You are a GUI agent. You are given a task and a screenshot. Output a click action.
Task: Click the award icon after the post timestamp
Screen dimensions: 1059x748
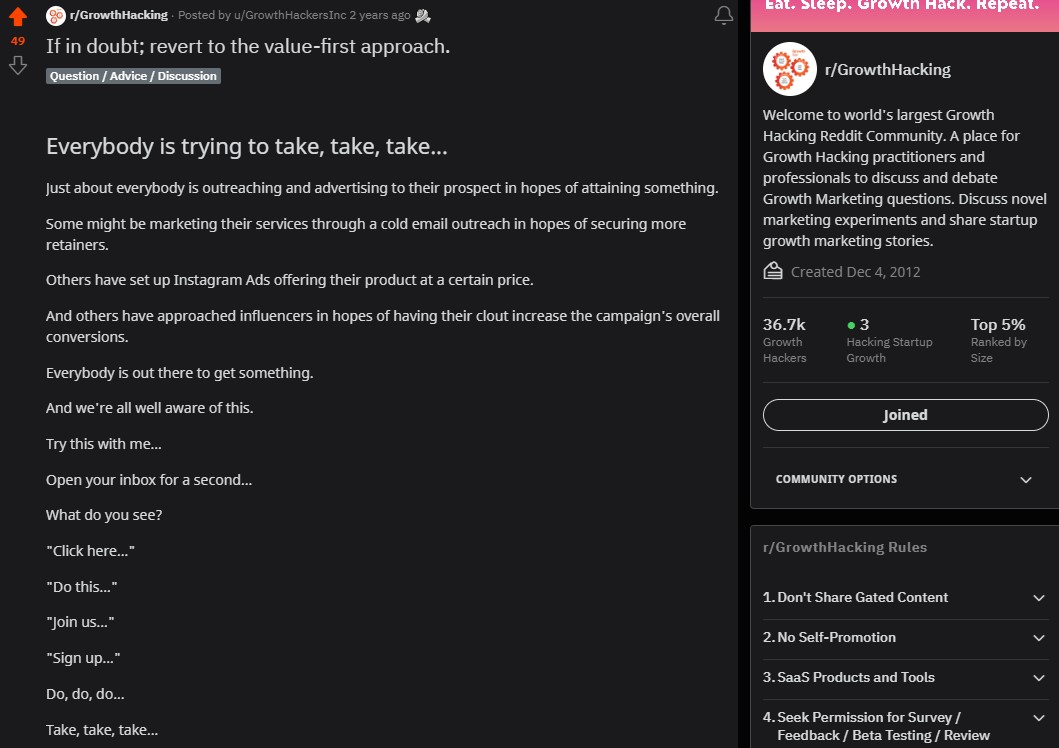pos(423,15)
